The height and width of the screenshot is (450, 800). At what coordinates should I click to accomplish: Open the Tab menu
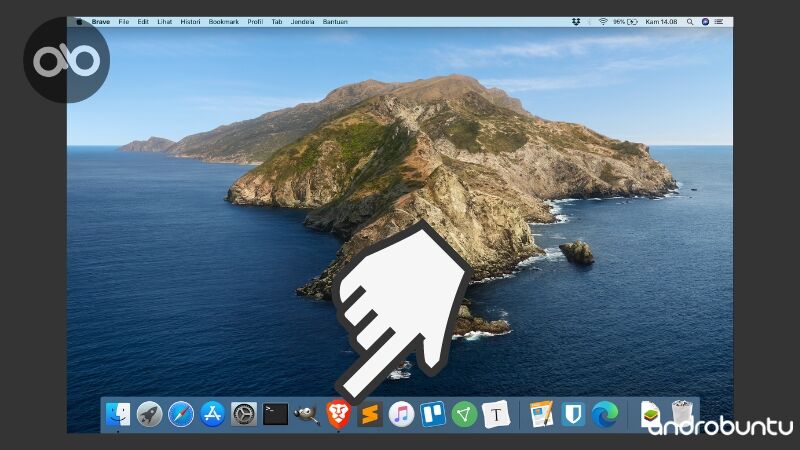coord(277,22)
